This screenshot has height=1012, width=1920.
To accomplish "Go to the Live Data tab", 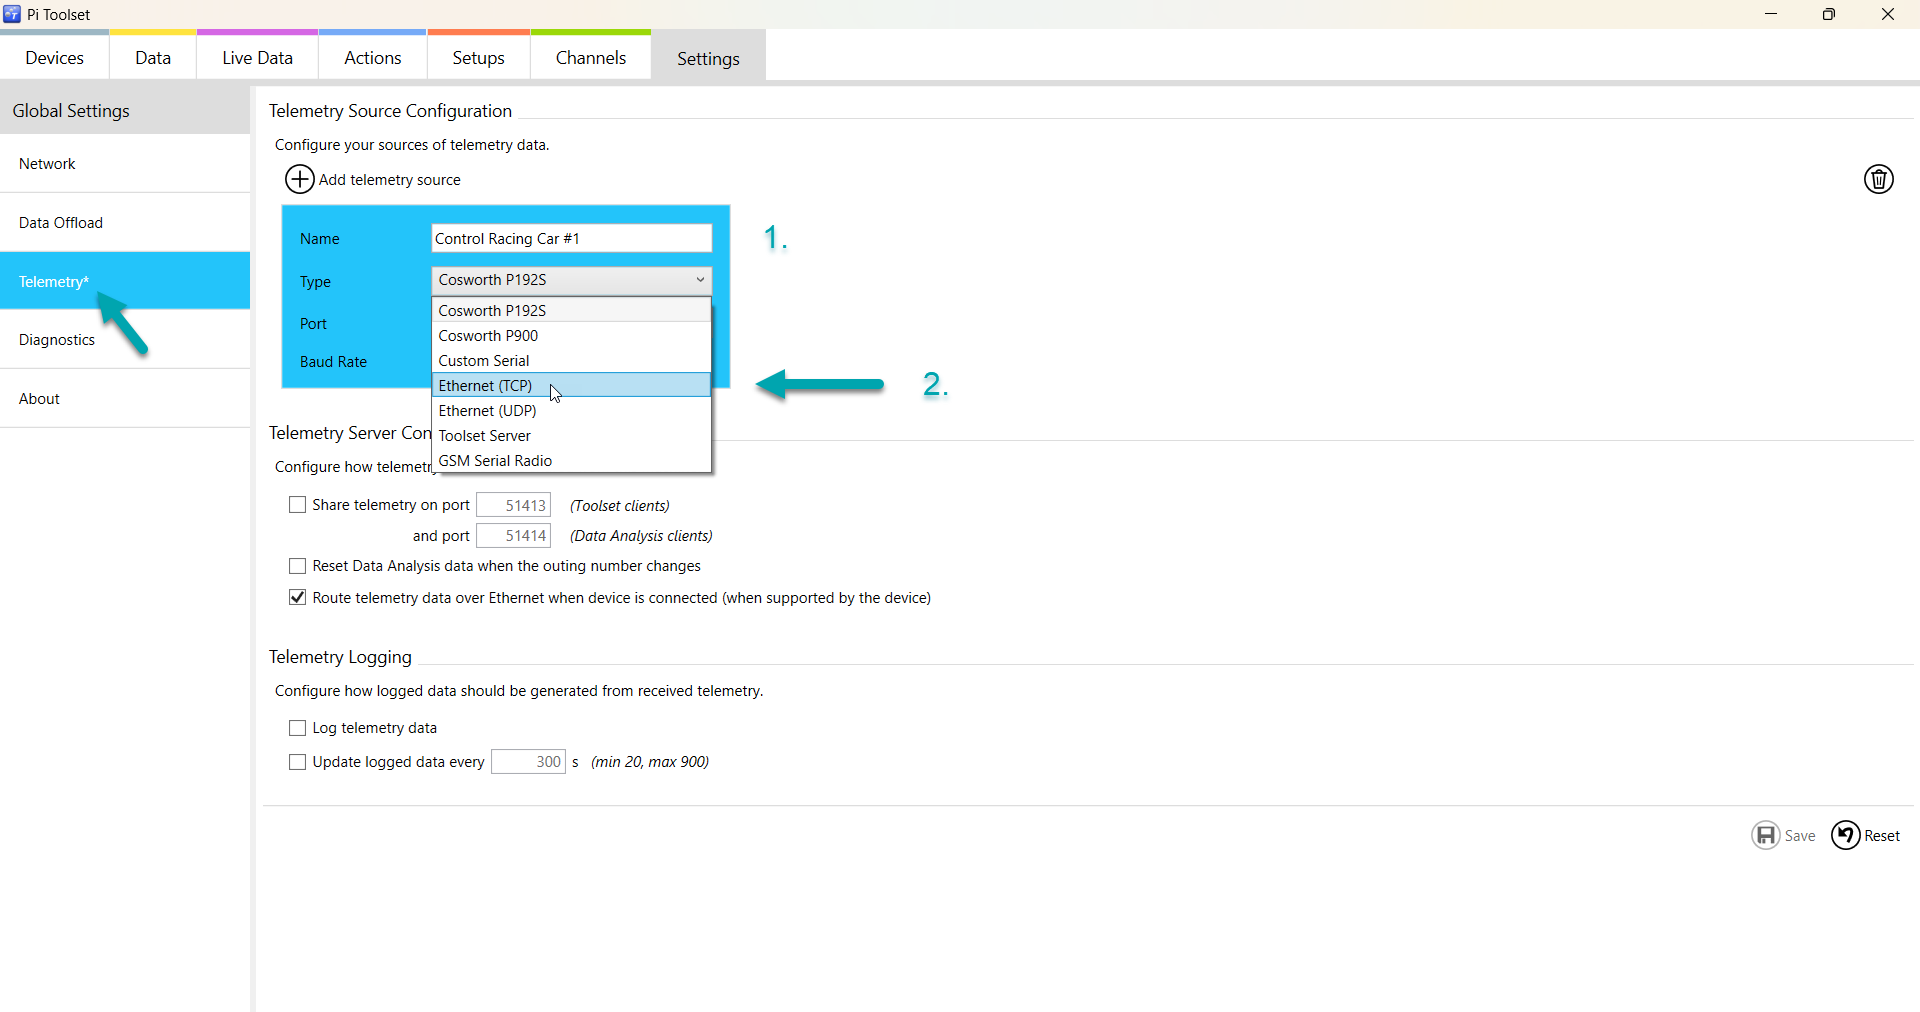I will pos(258,58).
